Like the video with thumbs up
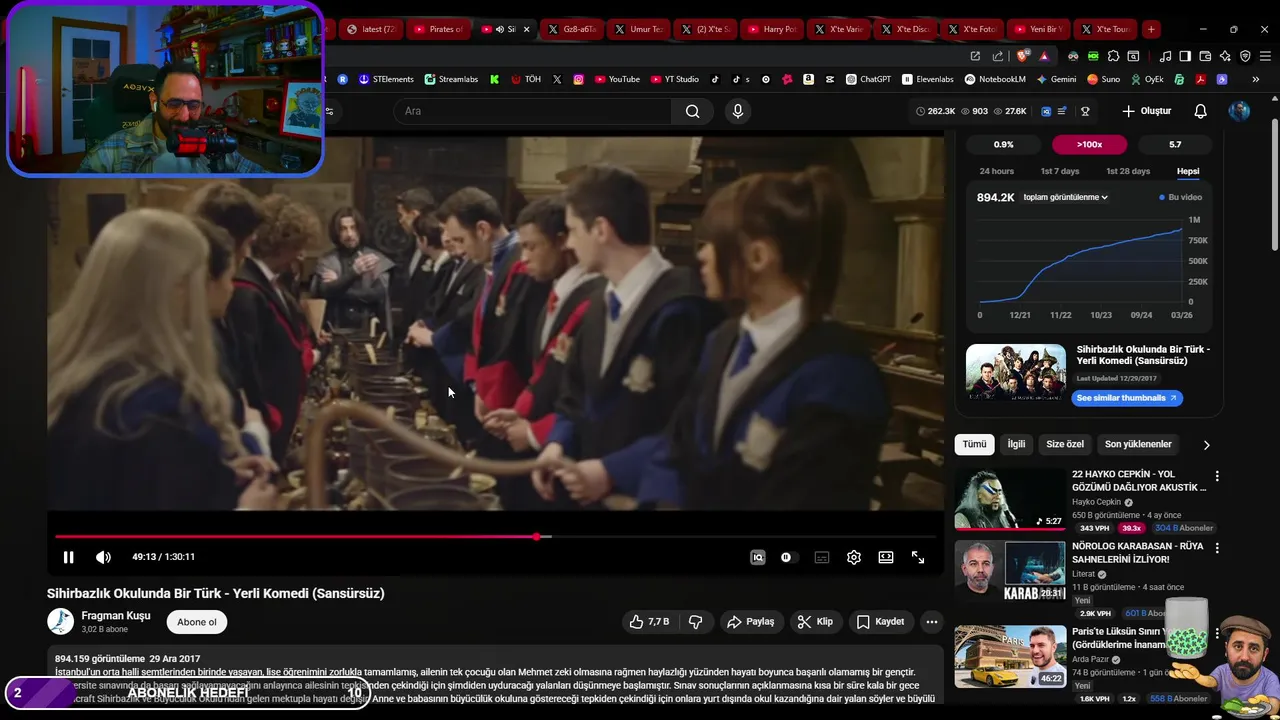This screenshot has width=1280, height=720. [649, 622]
